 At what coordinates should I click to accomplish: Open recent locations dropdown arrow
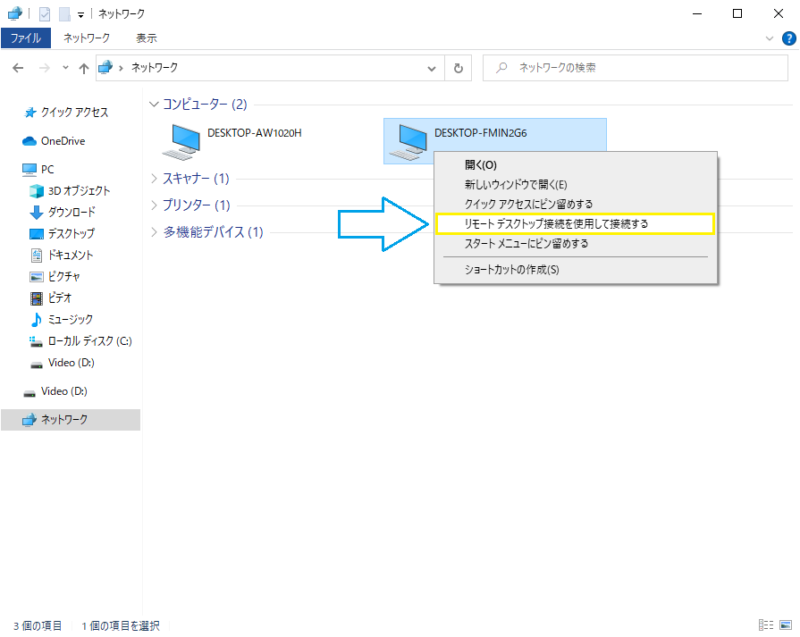pyautogui.click(x=65, y=68)
